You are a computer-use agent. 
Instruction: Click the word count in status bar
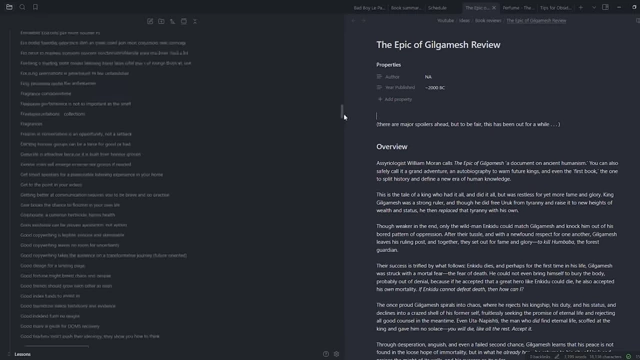[x=575, y=357]
